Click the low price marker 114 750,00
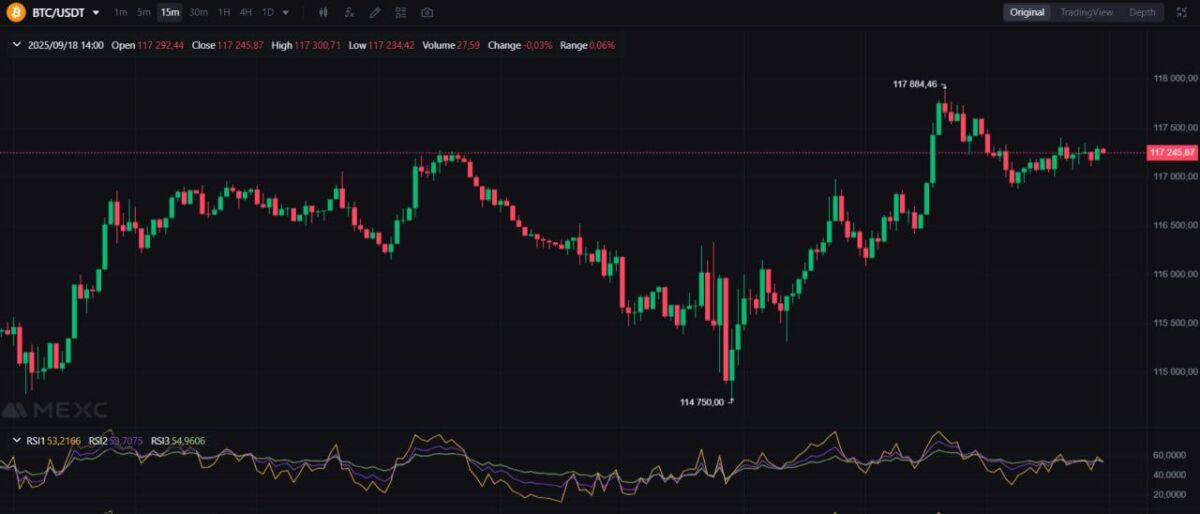The width and height of the screenshot is (1200, 514). pos(702,402)
